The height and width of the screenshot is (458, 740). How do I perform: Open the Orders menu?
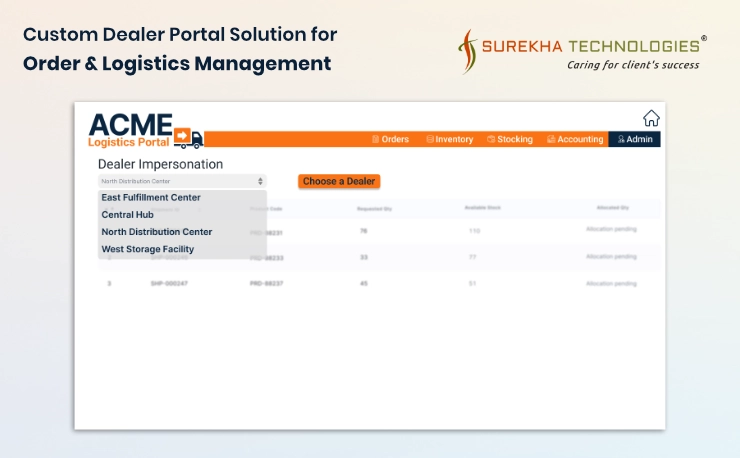click(x=390, y=139)
